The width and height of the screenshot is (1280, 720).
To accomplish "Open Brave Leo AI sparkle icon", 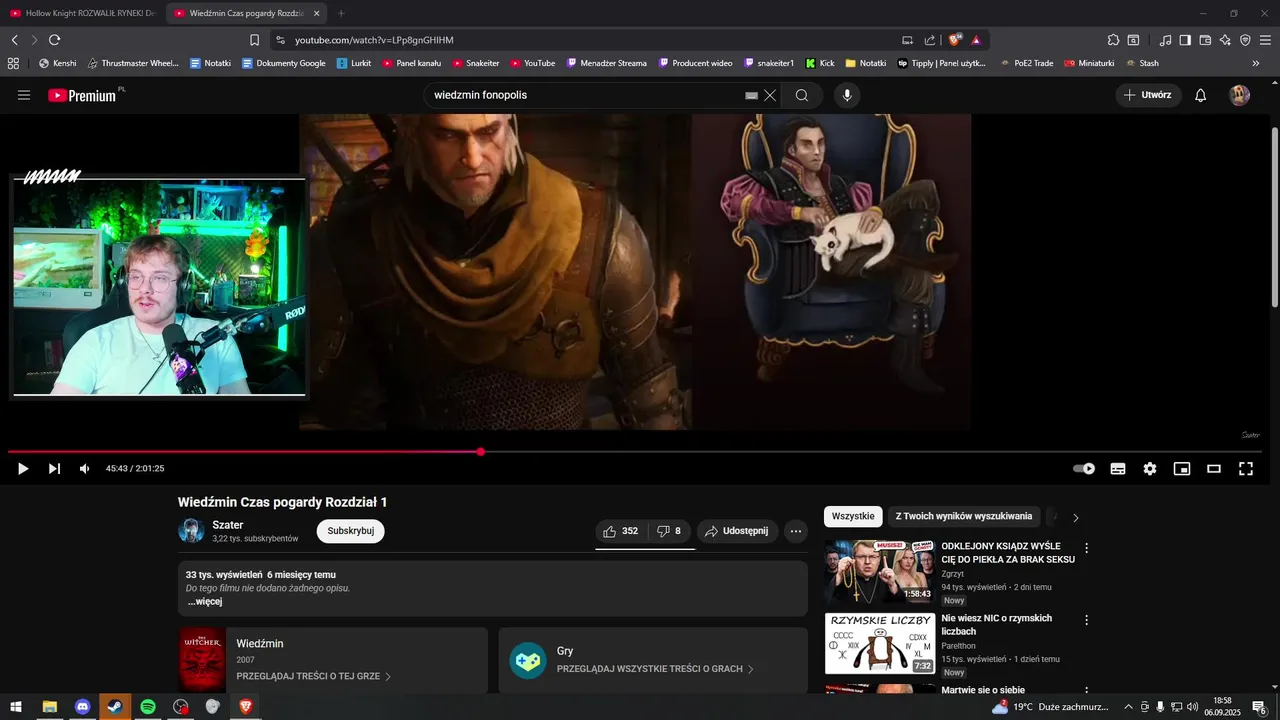I will click(x=1225, y=40).
